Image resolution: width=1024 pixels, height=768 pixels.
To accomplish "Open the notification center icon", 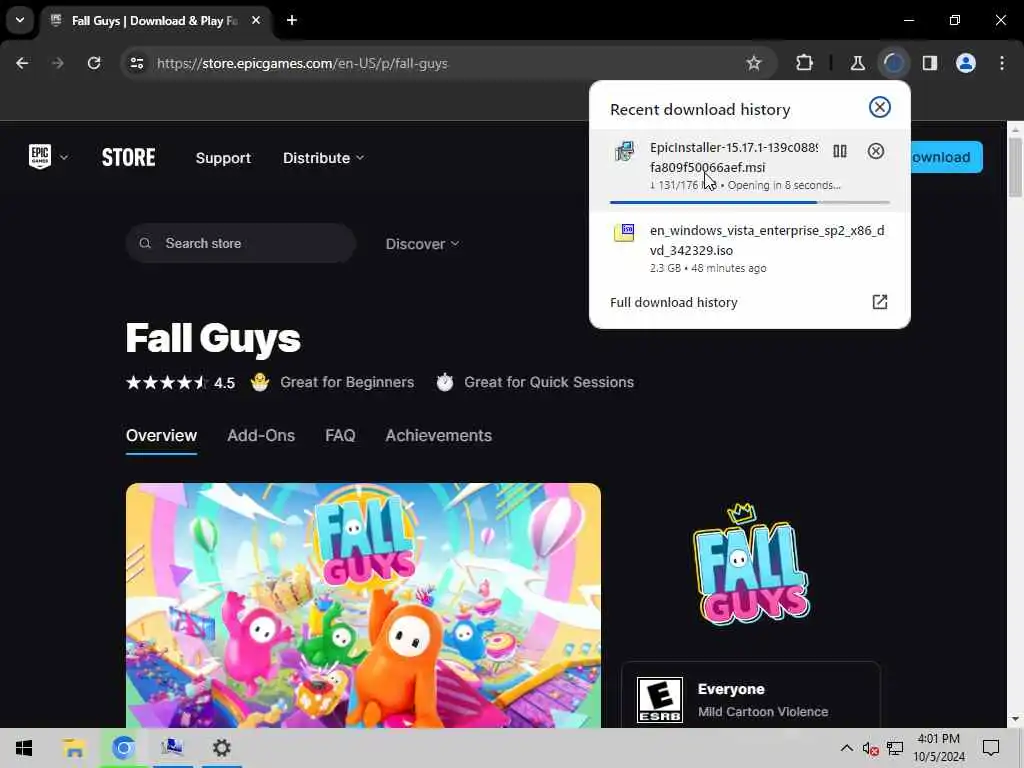I will pyautogui.click(x=991, y=748).
